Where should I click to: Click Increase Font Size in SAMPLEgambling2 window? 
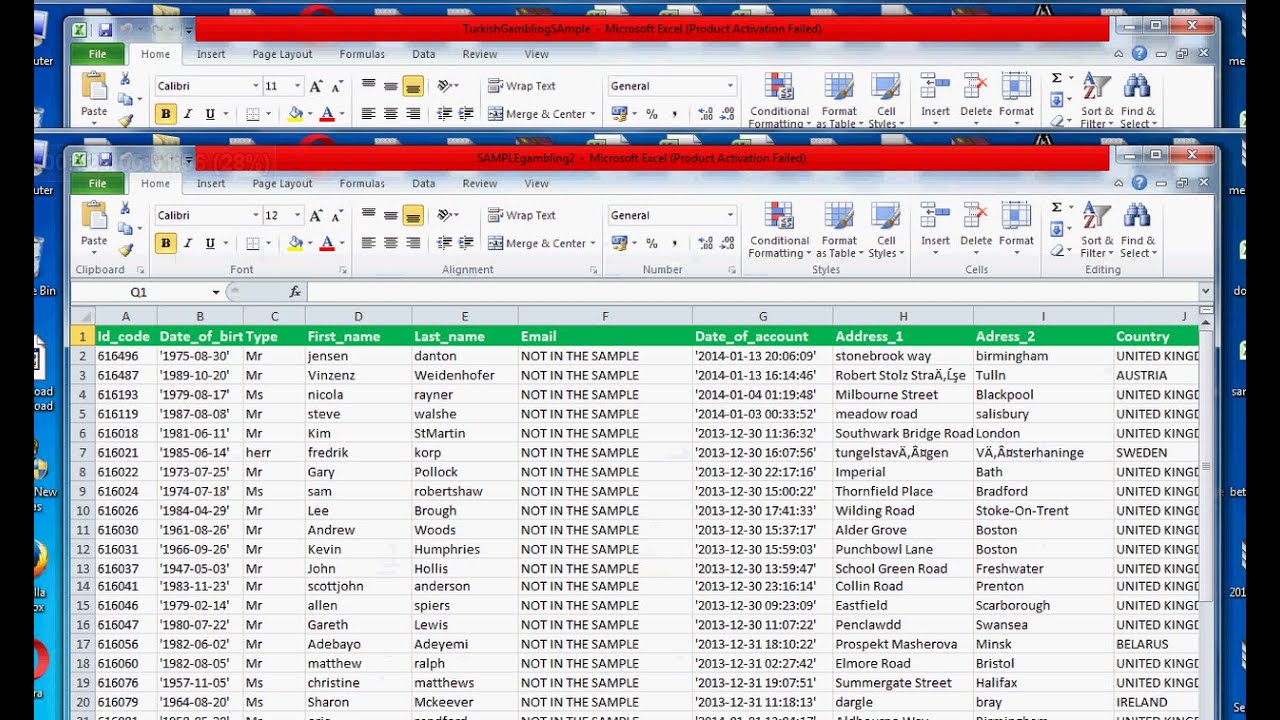coord(316,215)
